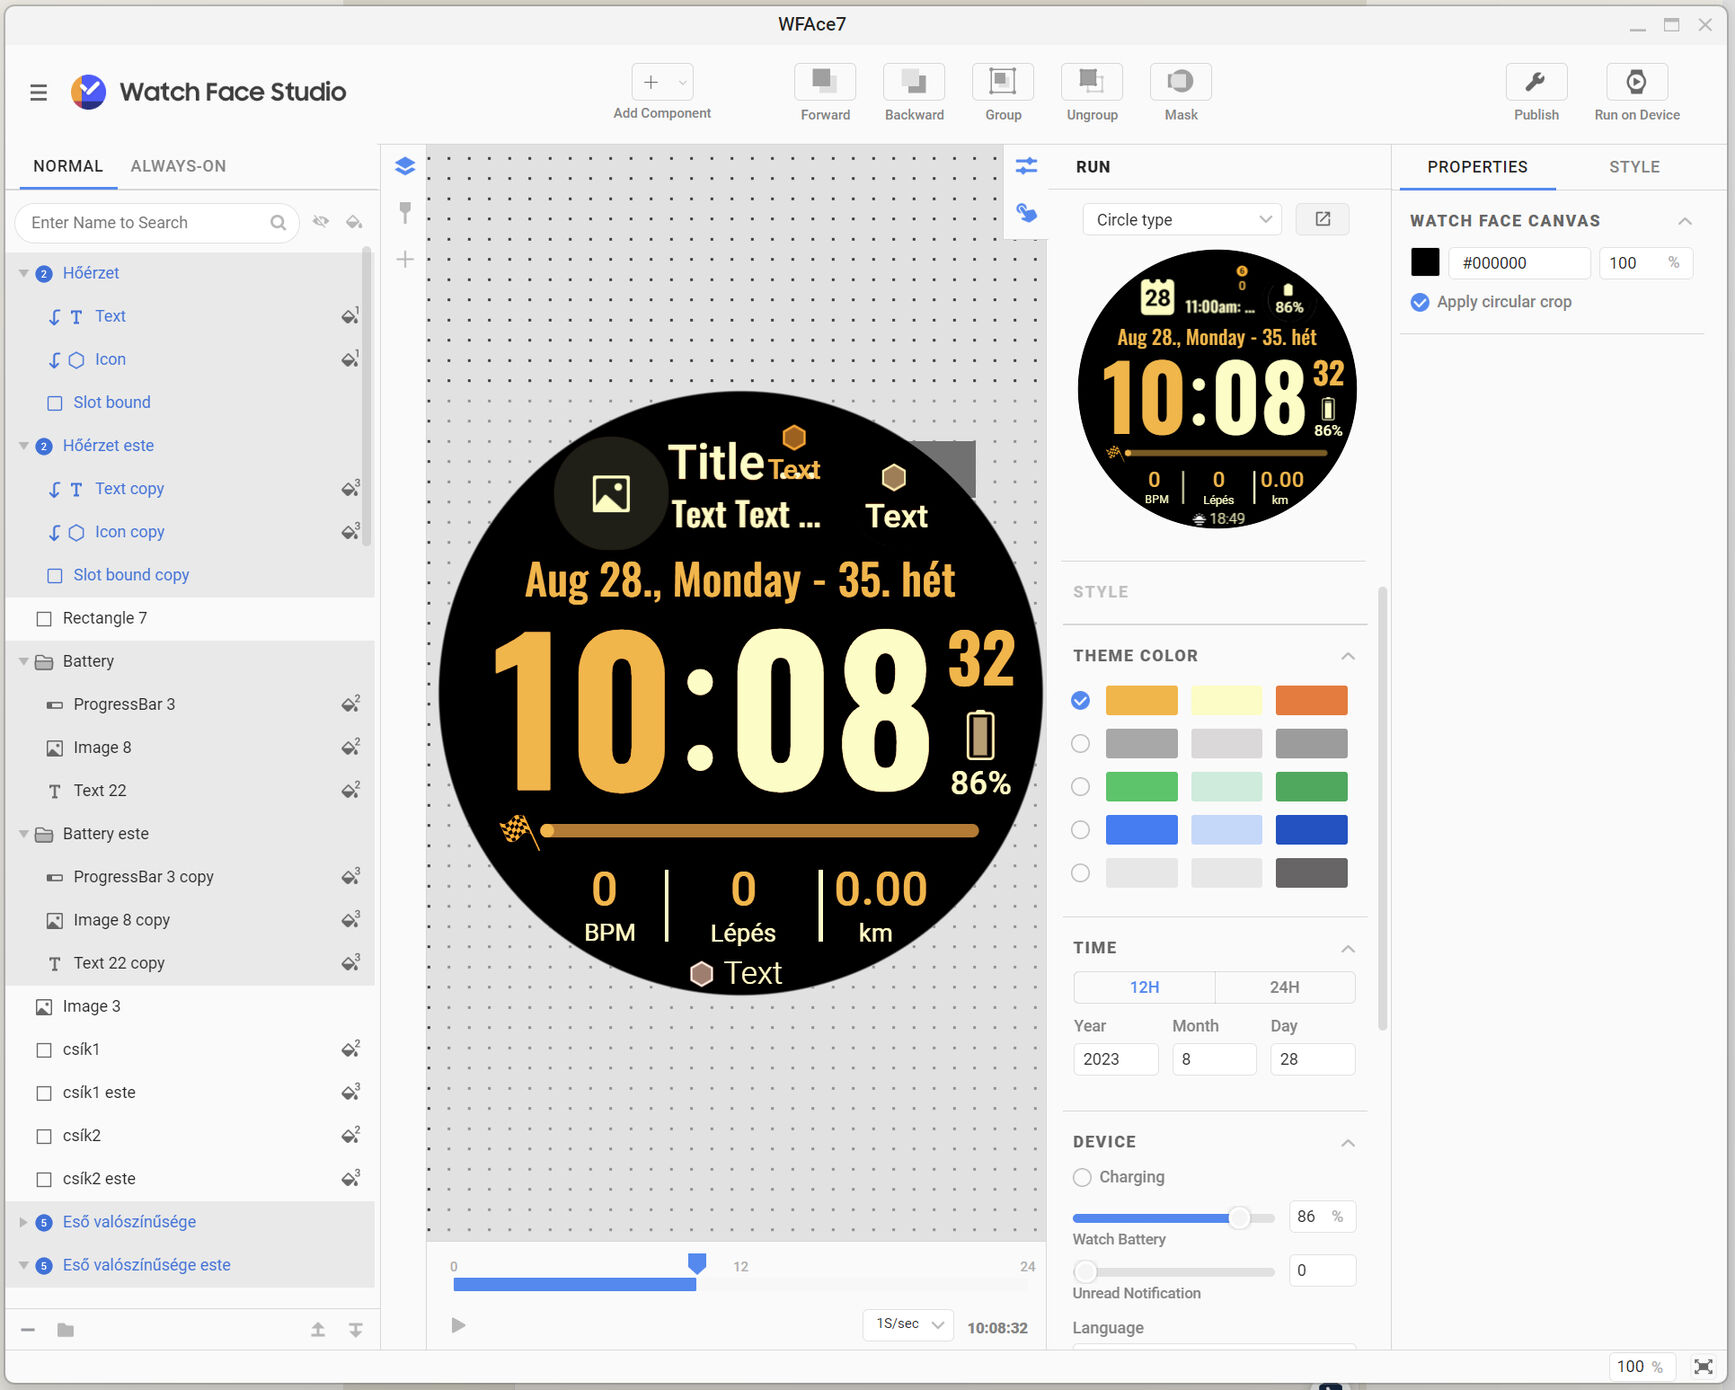This screenshot has height=1390, width=1735.
Task: Play the timeline preview
Action: [x=458, y=1325]
